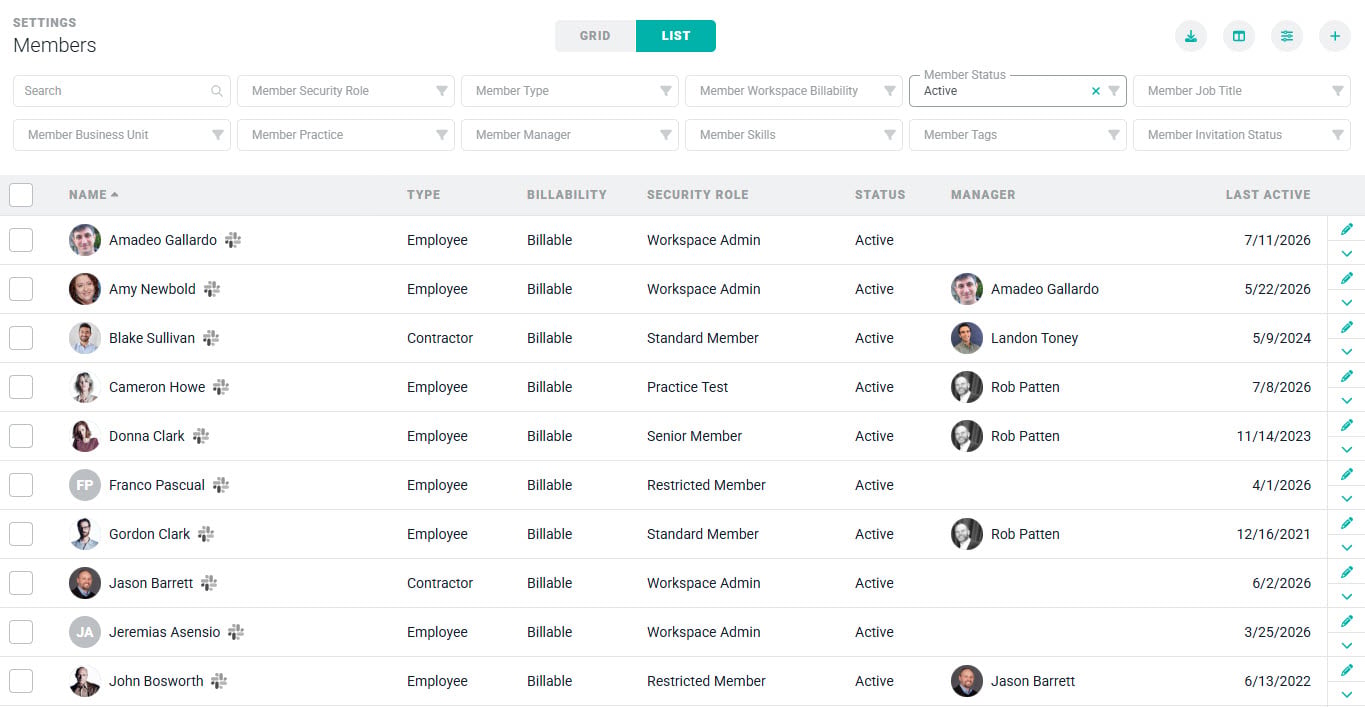Image resolution: width=1365 pixels, height=707 pixels.
Task: Open the Member Status filter dropdown arrow
Action: tap(1114, 91)
